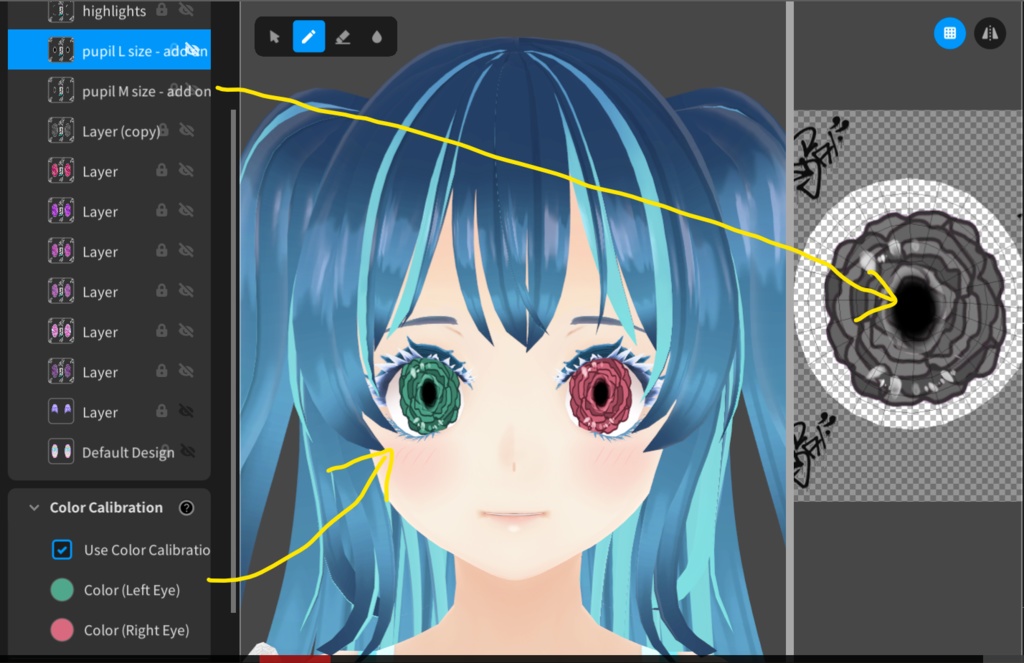Switch to the Eraser tool

(343, 36)
